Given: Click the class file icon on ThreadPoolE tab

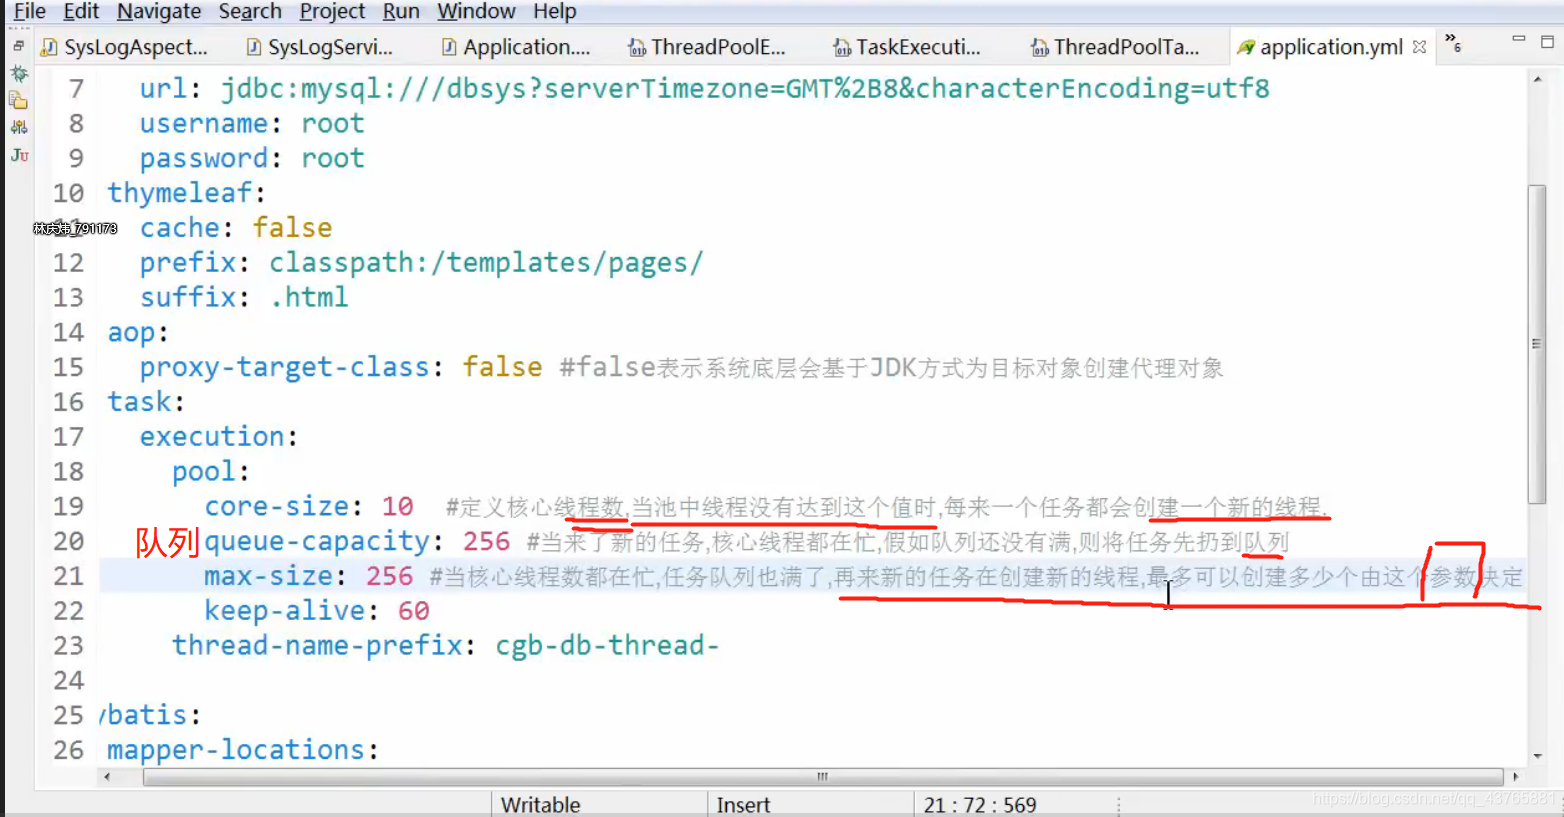Looking at the screenshot, I should tap(637, 47).
